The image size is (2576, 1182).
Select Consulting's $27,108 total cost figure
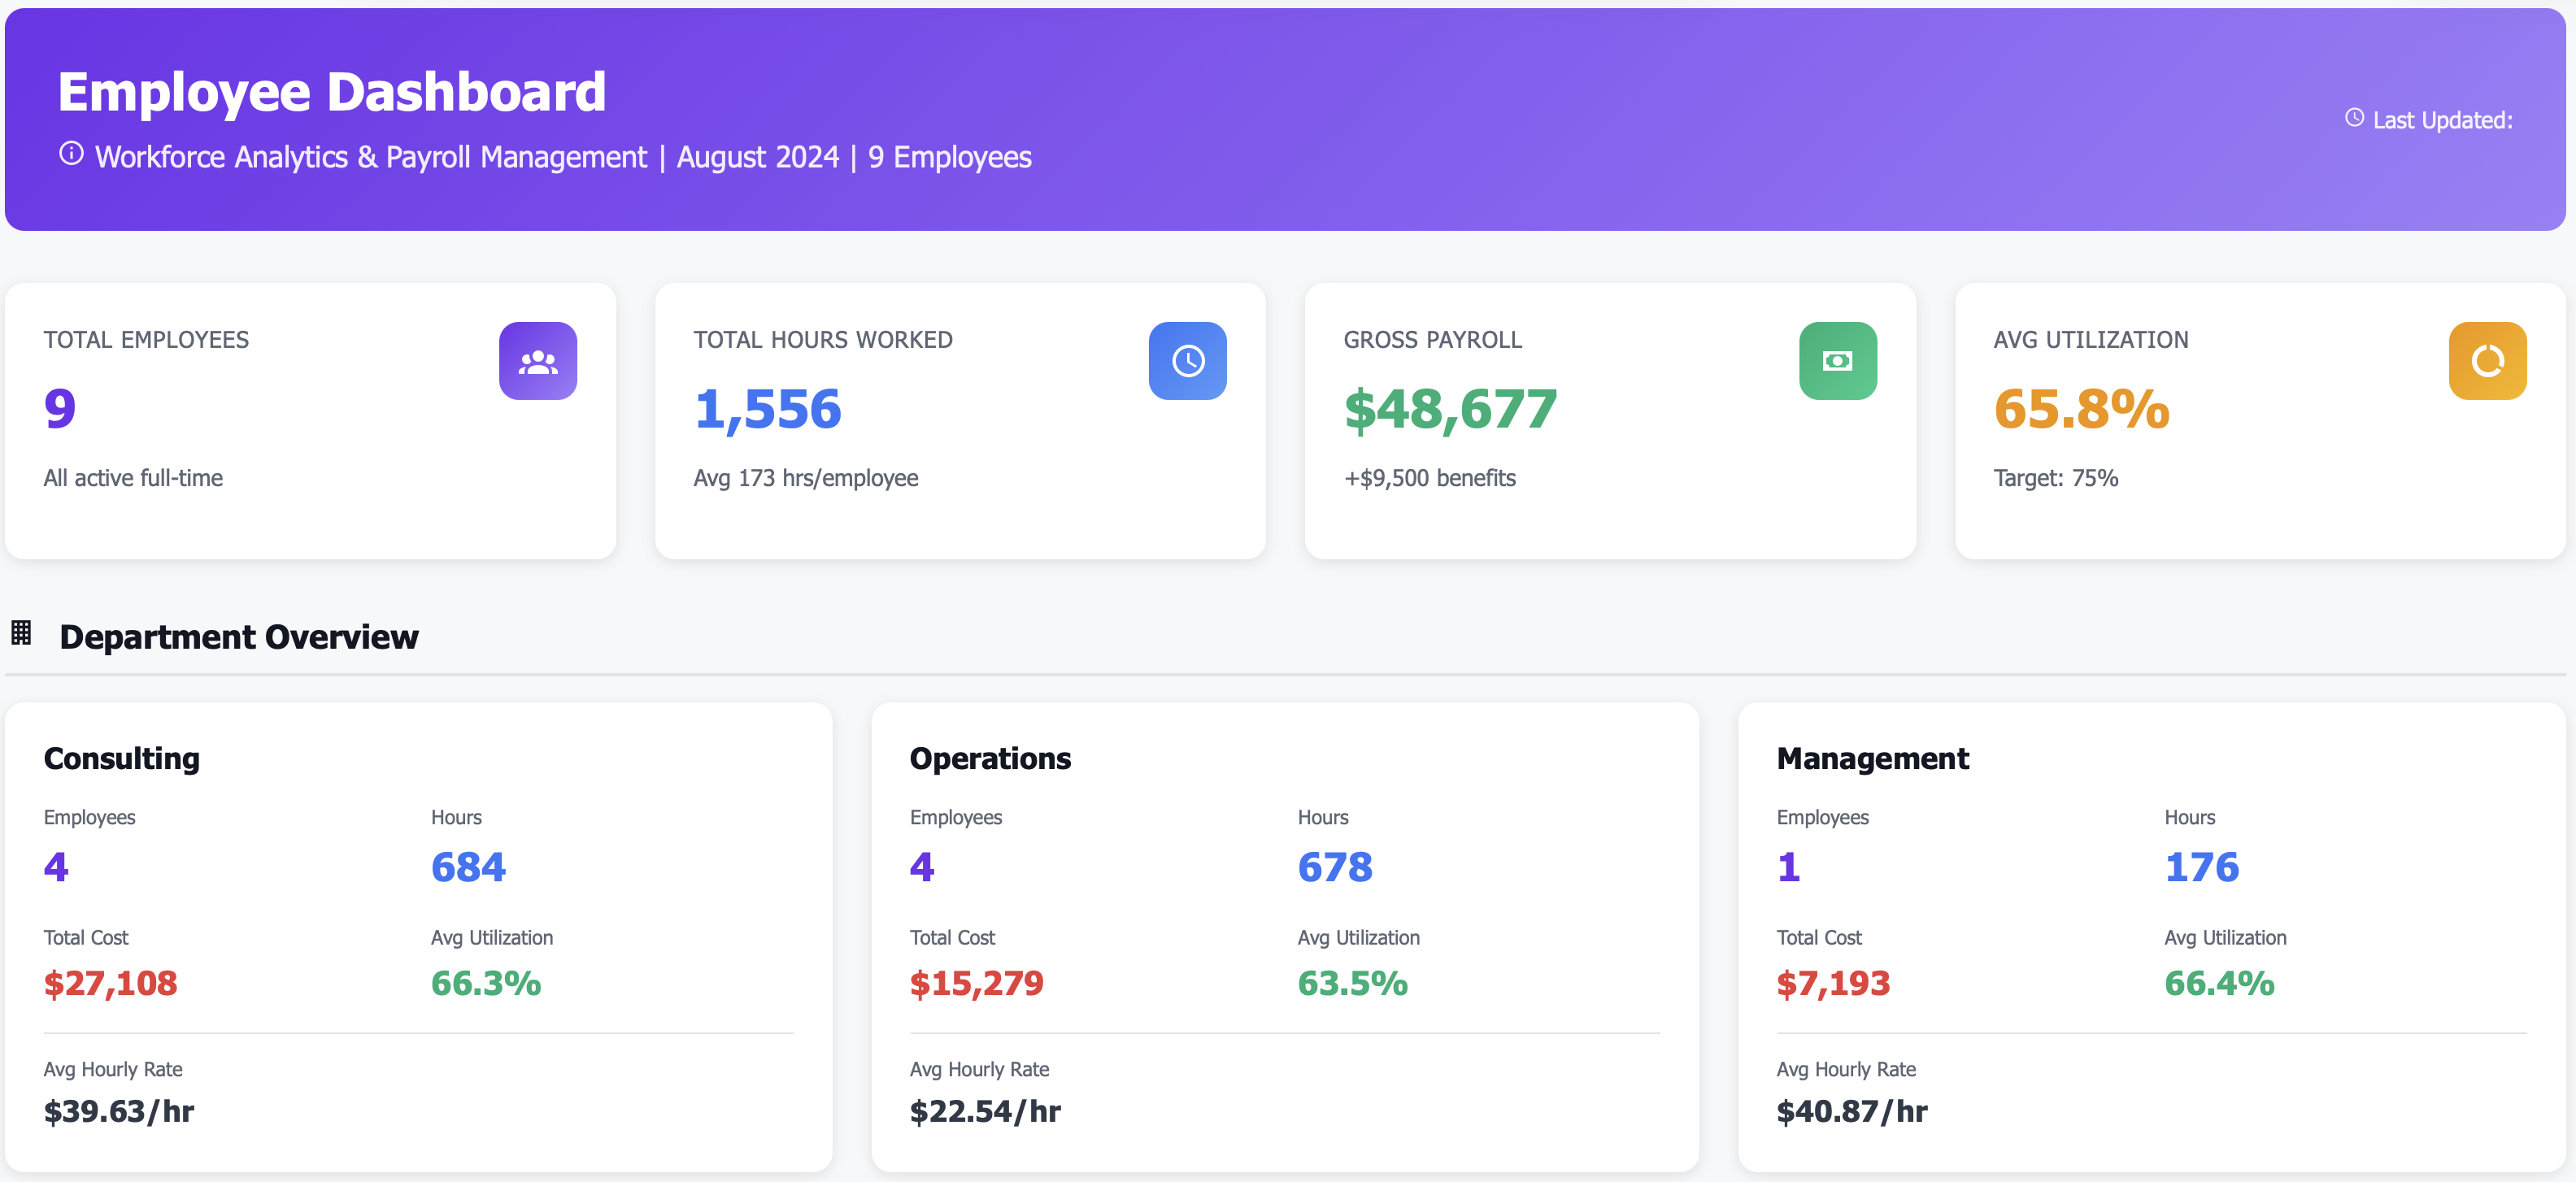[x=110, y=983]
